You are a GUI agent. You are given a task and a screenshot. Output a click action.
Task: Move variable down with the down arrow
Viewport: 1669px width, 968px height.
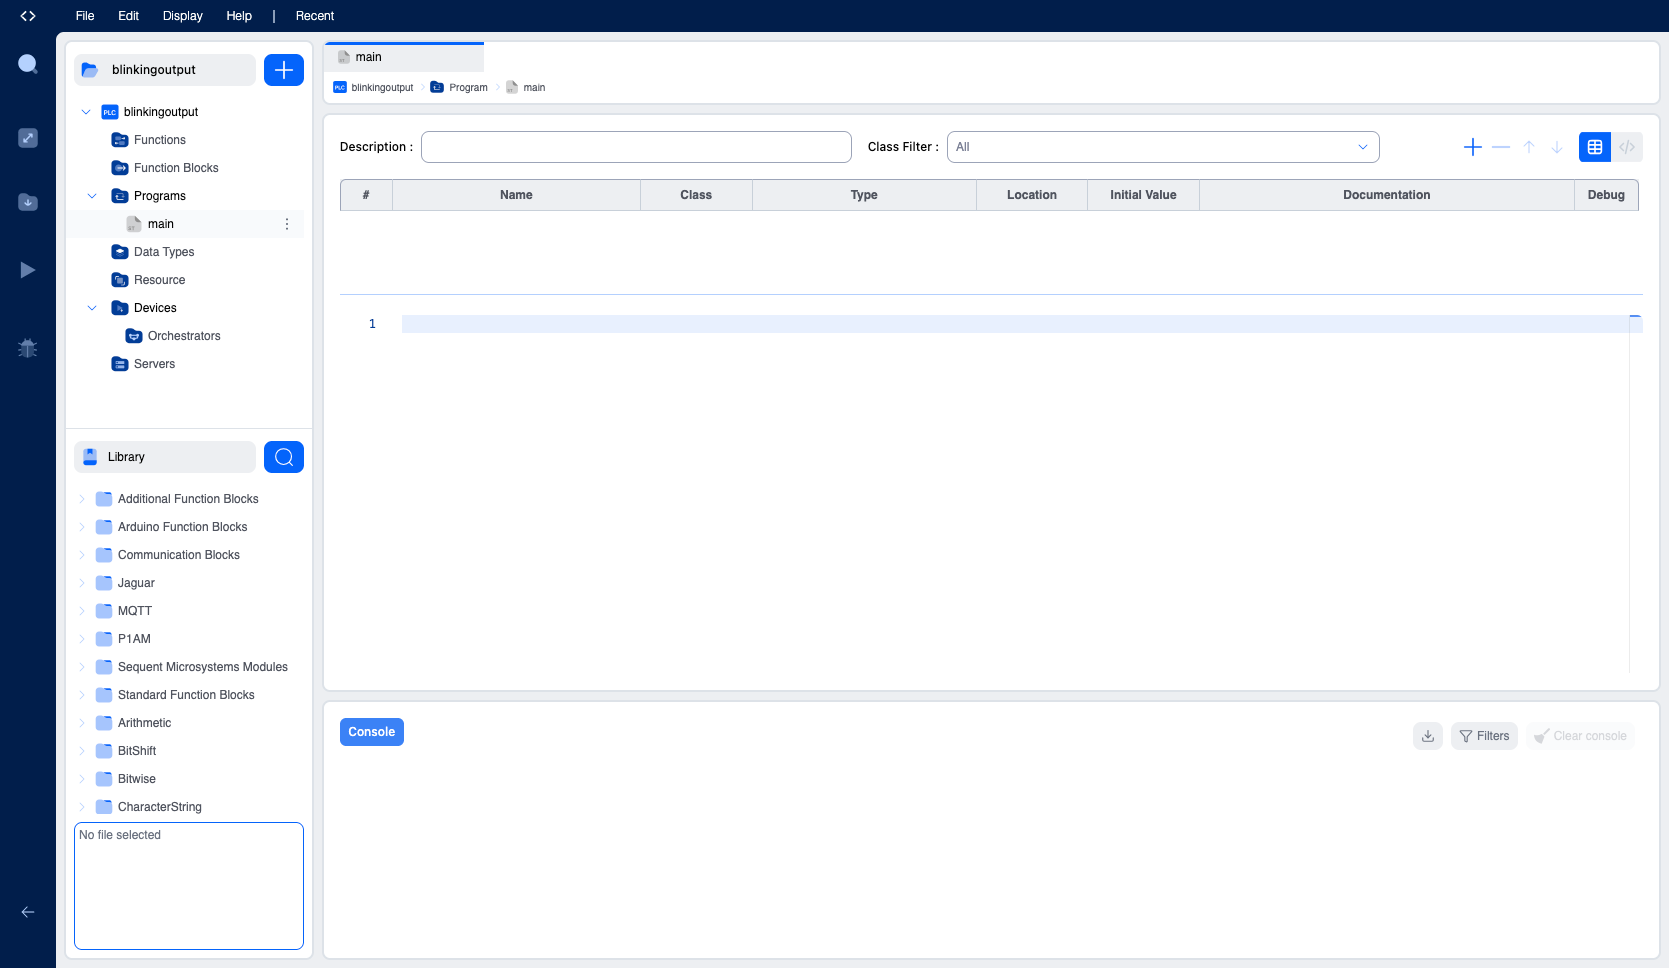(x=1557, y=147)
